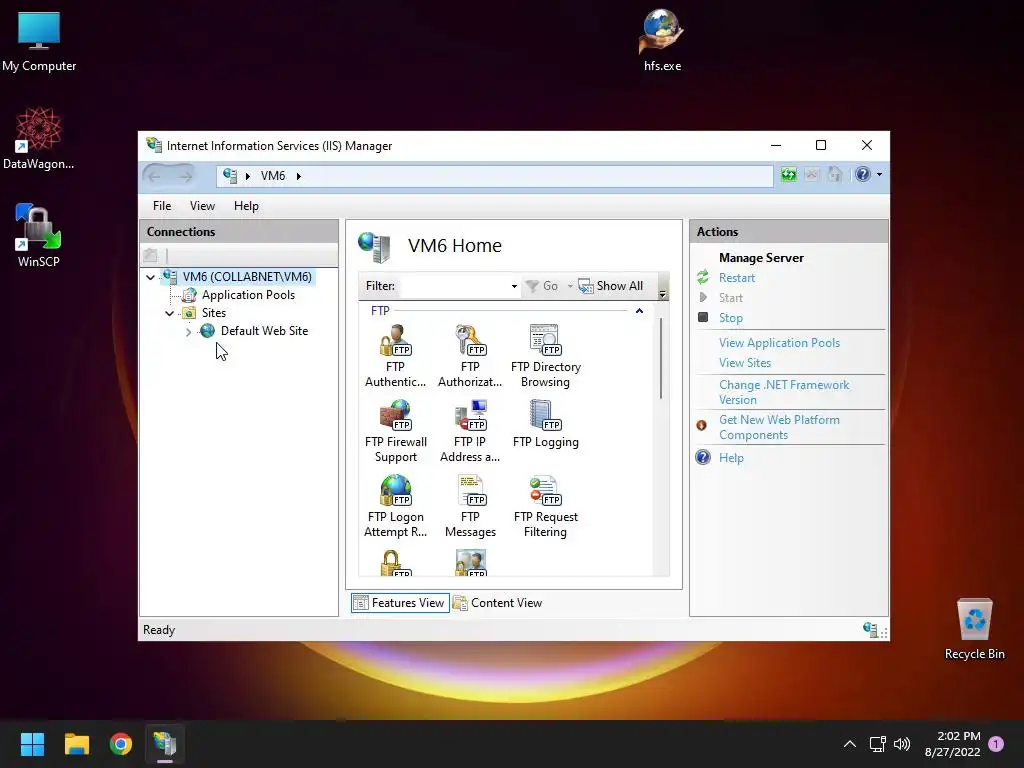Image resolution: width=1024 pixels, height=768 pixels.
Task: Click the navigate Forward arrow in IIS Manager
Action: click(185, 176)
